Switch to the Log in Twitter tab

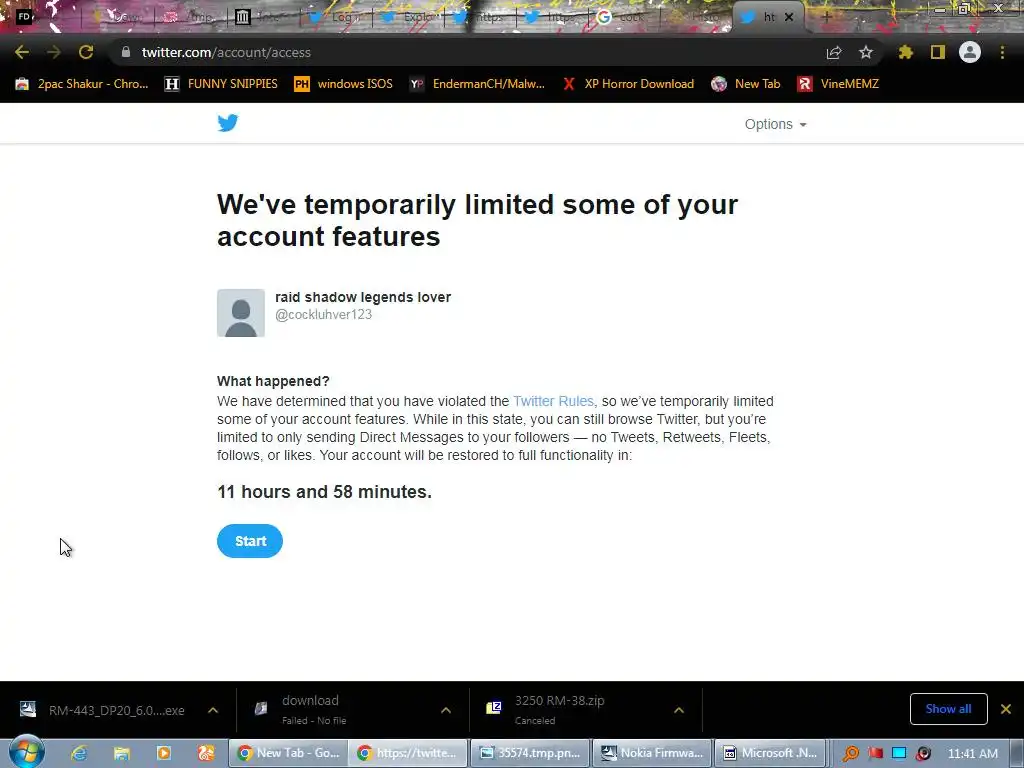coord(336,17)
